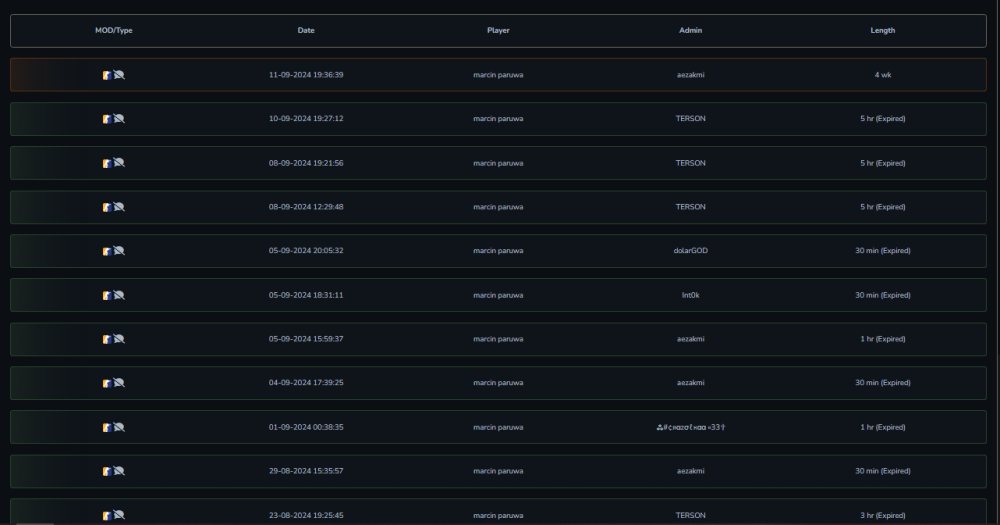Viewport: 1000px width, 525px height.
Task: Click player marcin paruwa in the dolarGOD row
Action: coord(498,251)
